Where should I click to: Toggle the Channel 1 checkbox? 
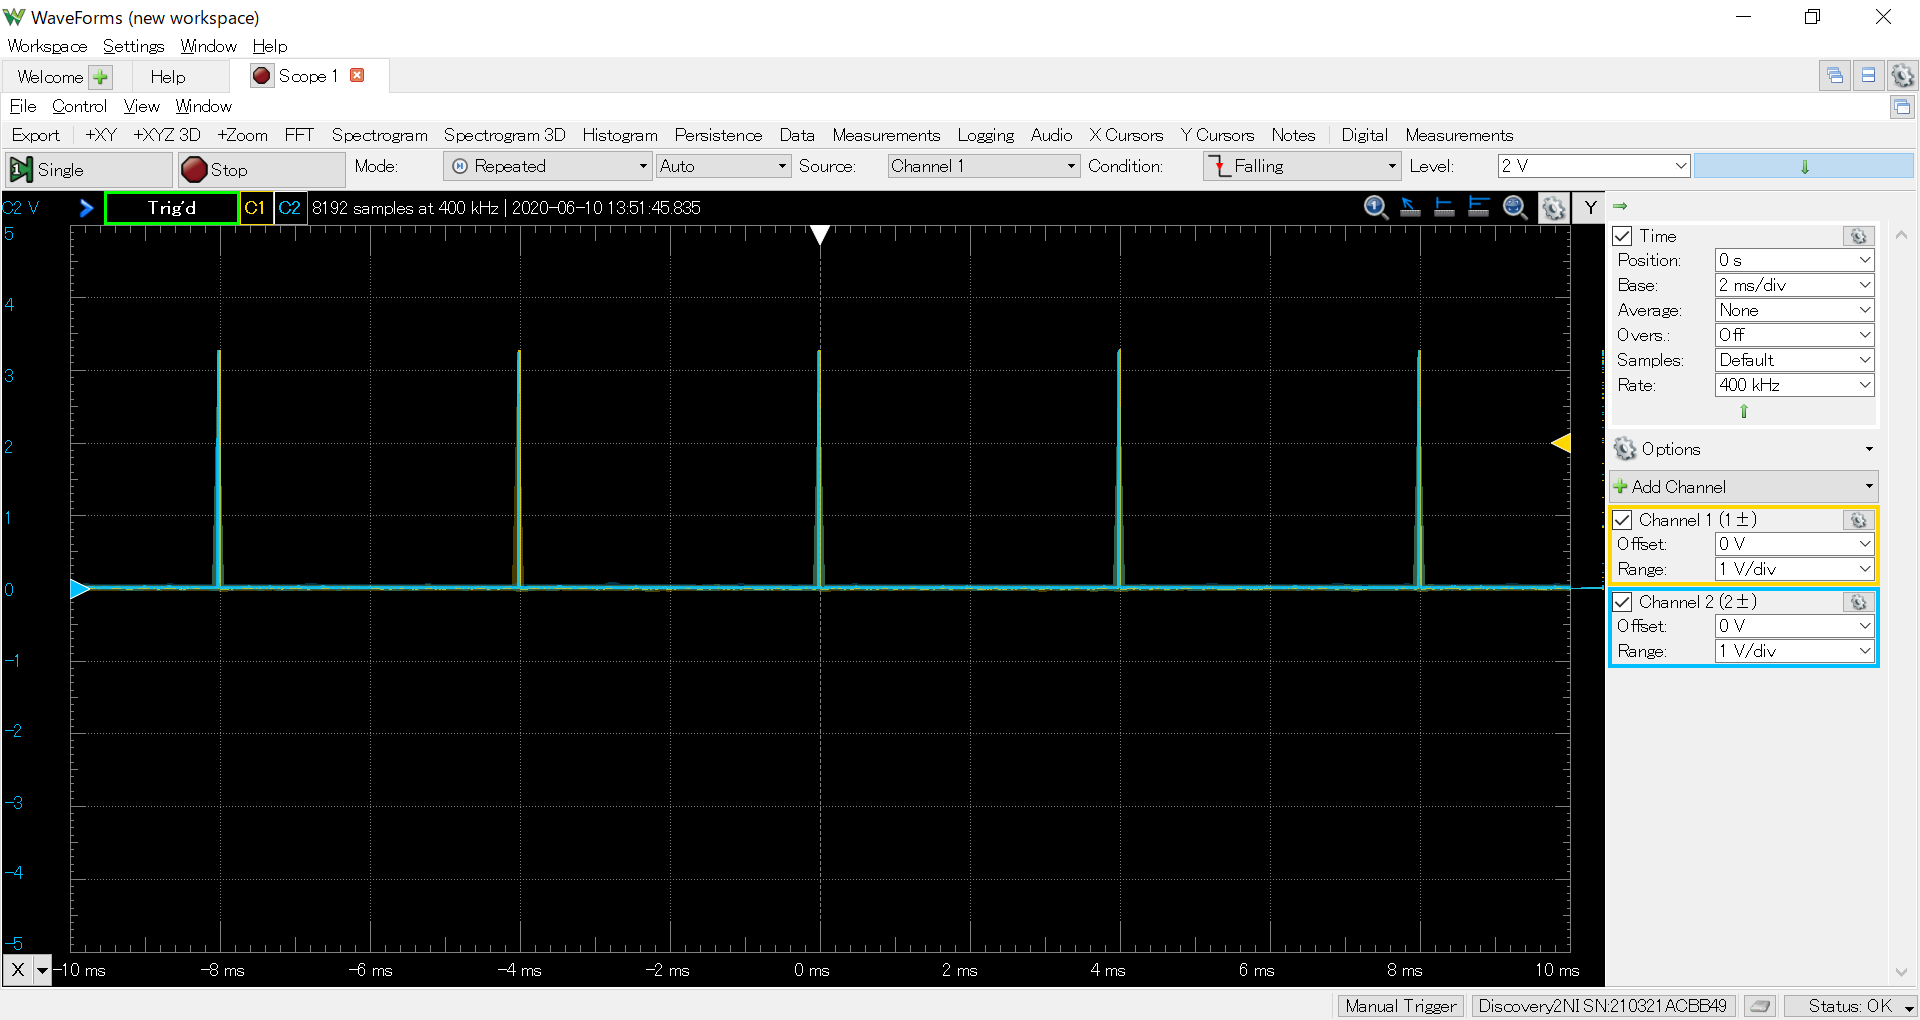pos(1623,520)
